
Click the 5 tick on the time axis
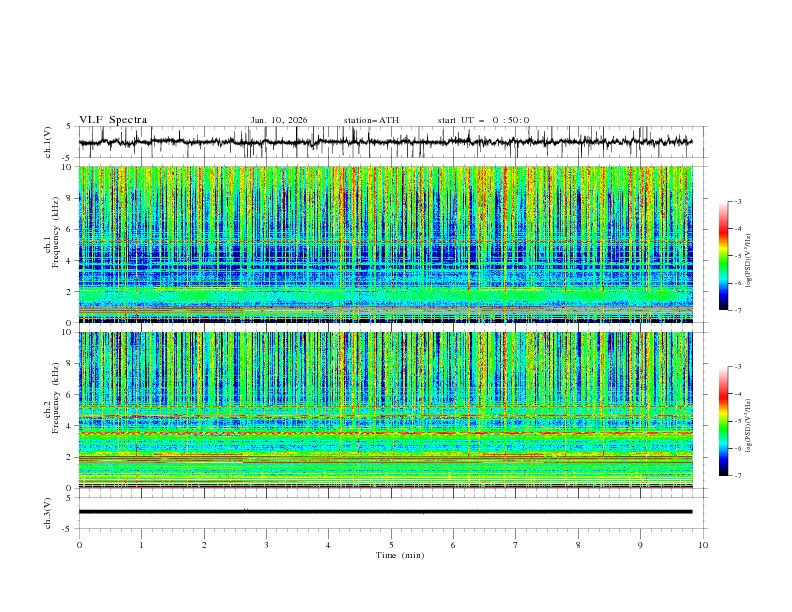click(x=391, y=545)
